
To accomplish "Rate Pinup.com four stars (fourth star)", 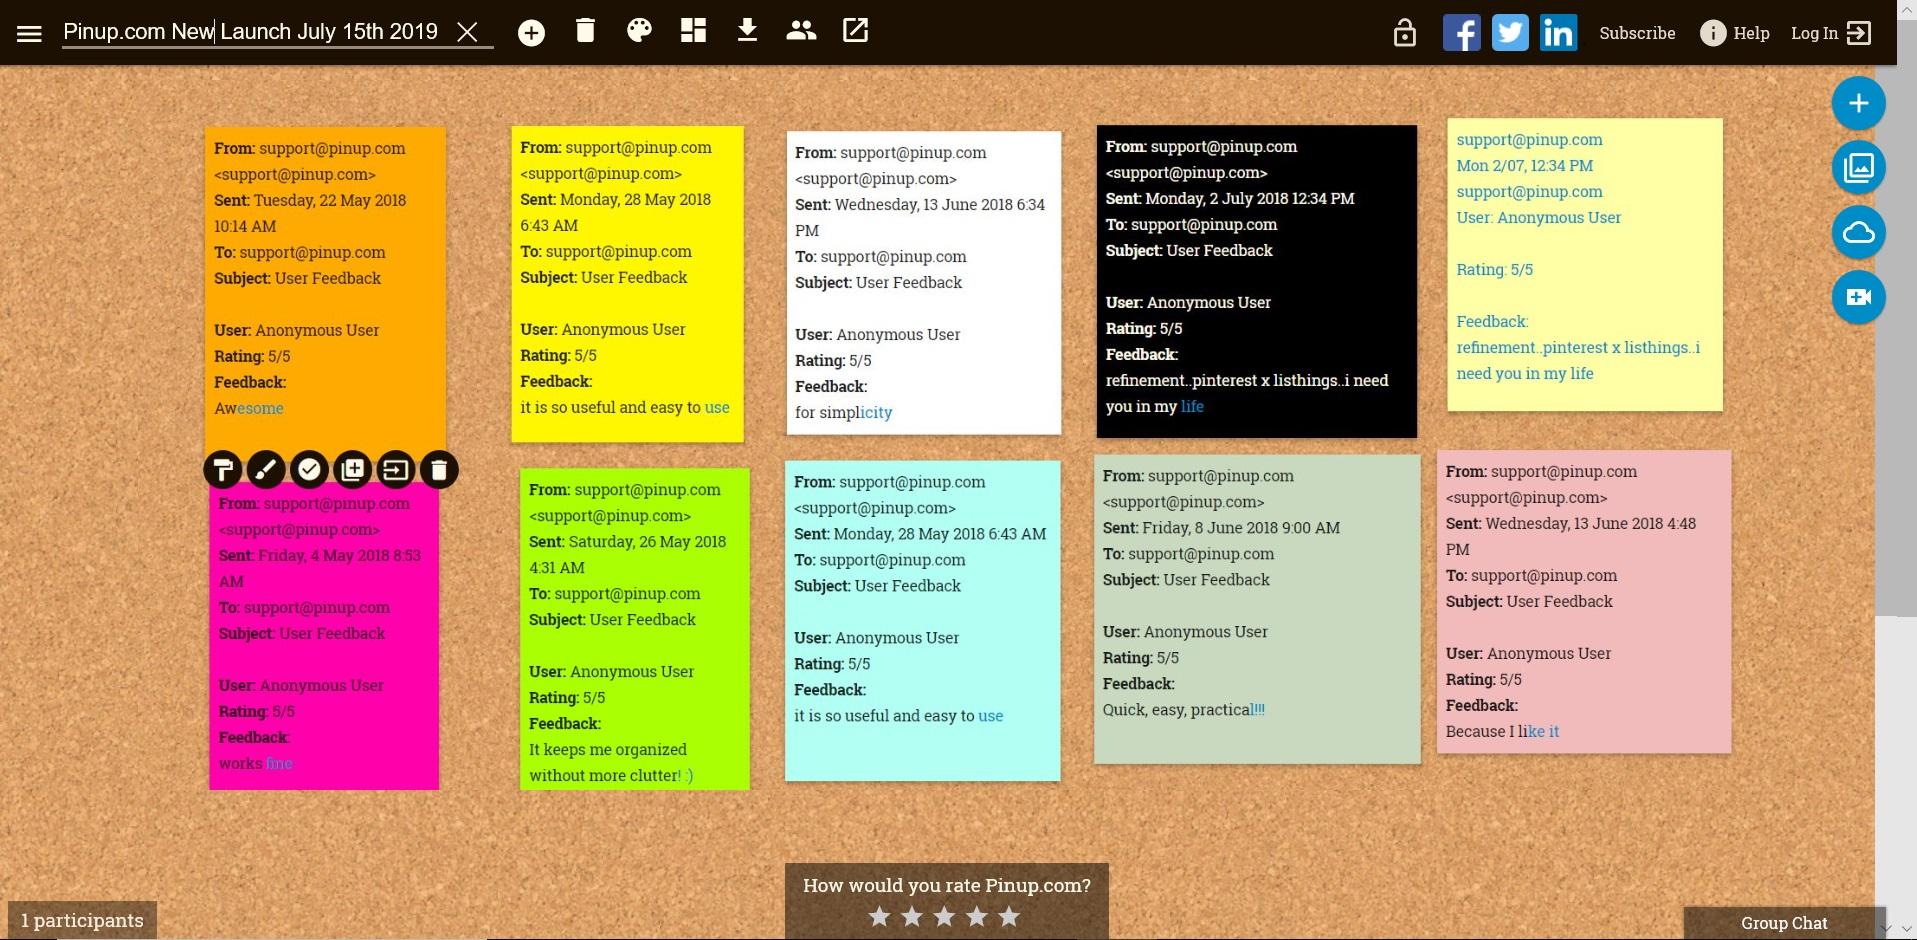I will (x=977, y=916).
